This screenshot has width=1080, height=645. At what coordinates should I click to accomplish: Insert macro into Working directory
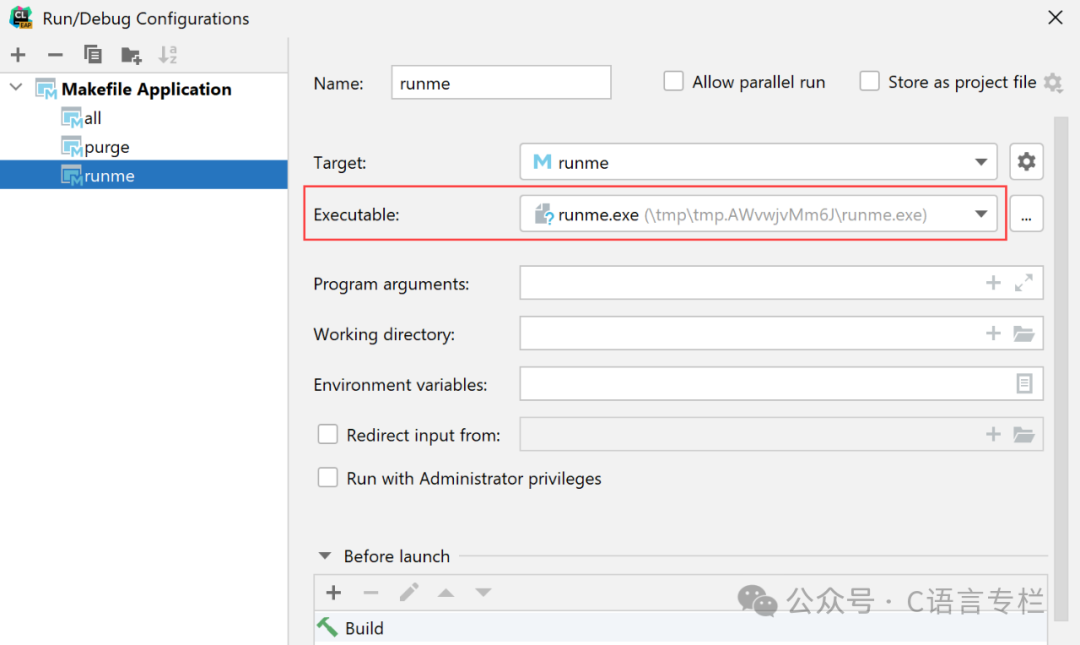pos(993,334)
